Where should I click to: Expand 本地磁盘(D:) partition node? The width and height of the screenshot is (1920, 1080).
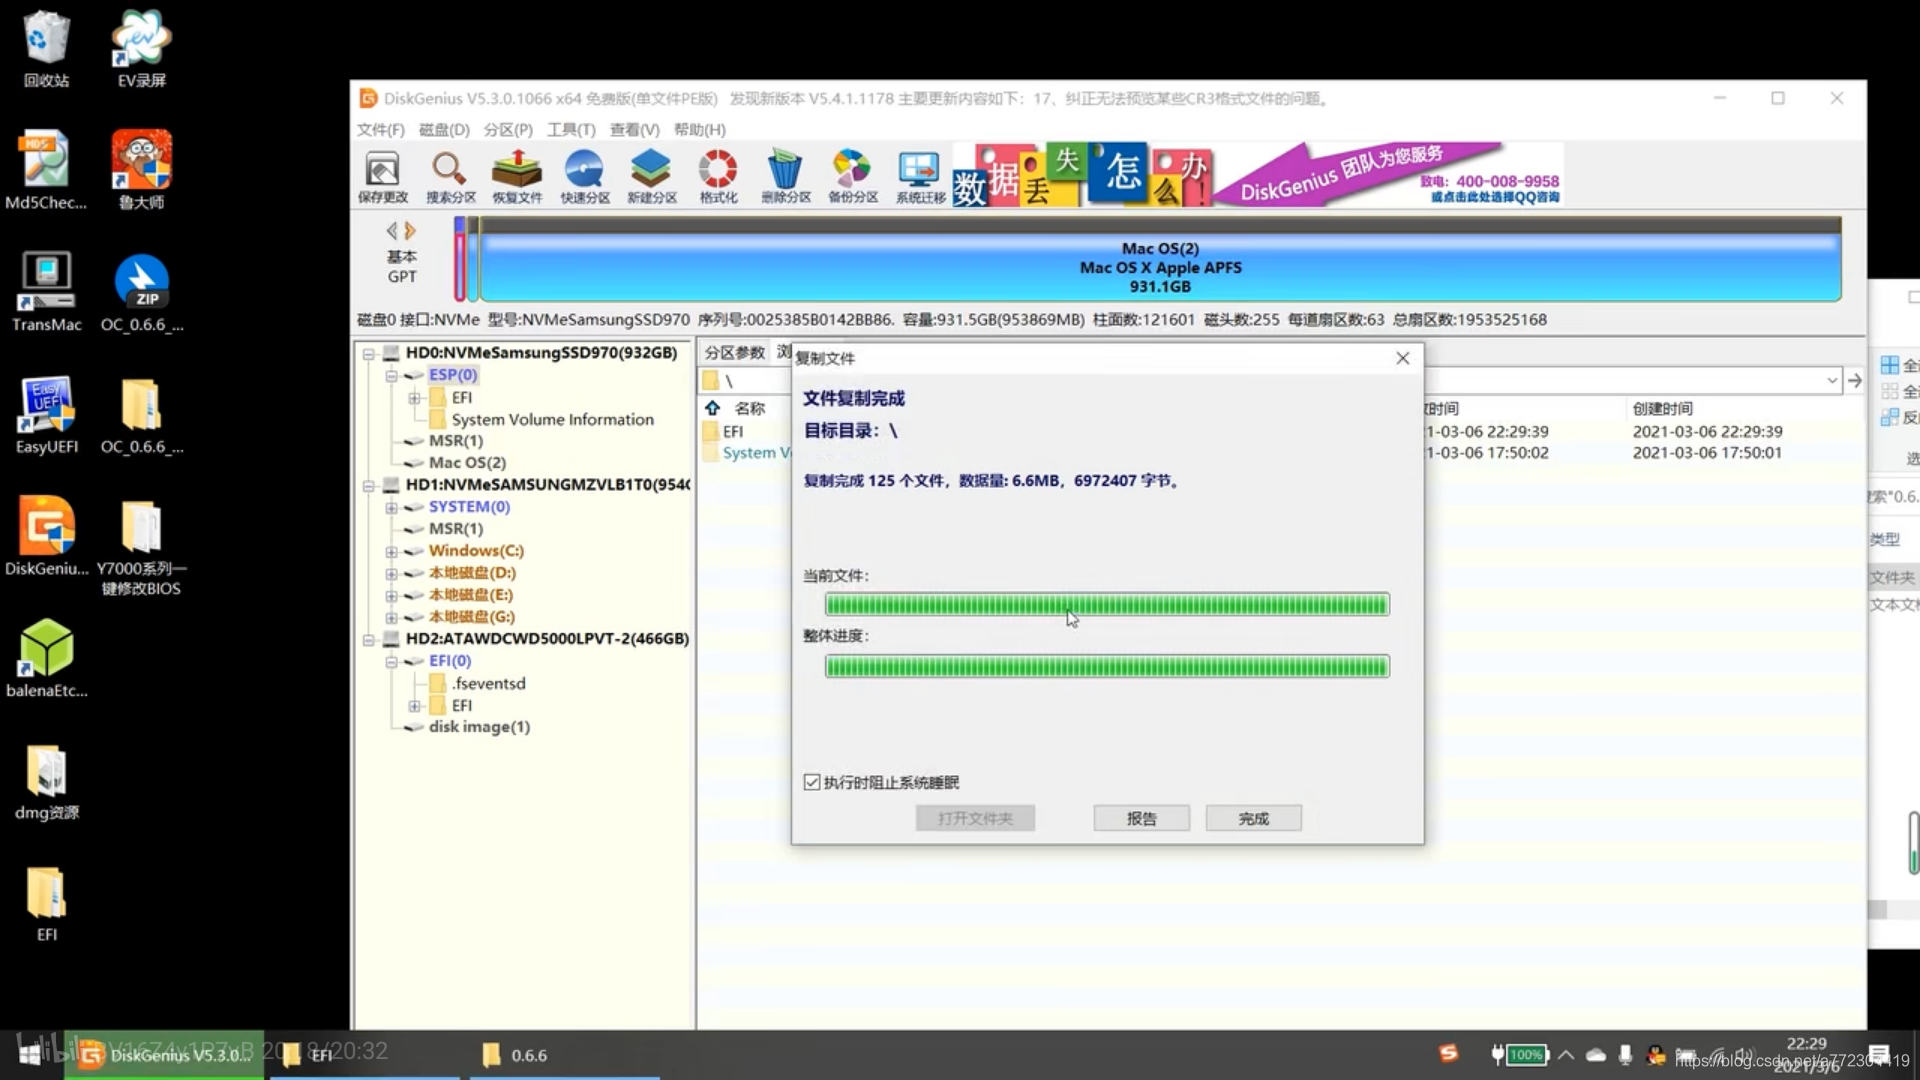[x=392, y=573]
